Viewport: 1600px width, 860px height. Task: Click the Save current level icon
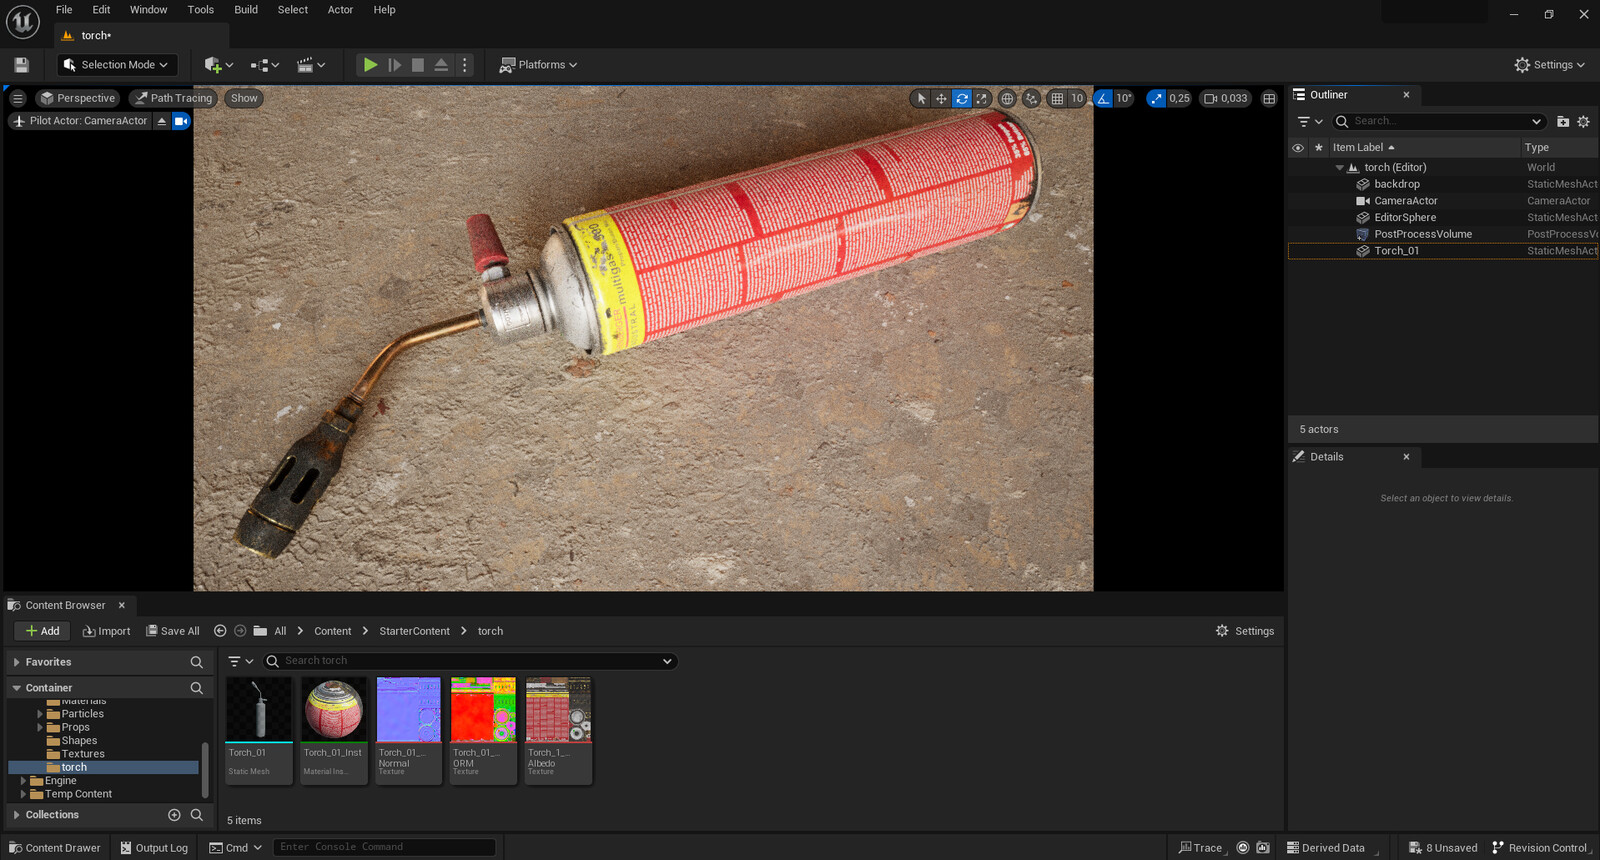click(21, 65)
